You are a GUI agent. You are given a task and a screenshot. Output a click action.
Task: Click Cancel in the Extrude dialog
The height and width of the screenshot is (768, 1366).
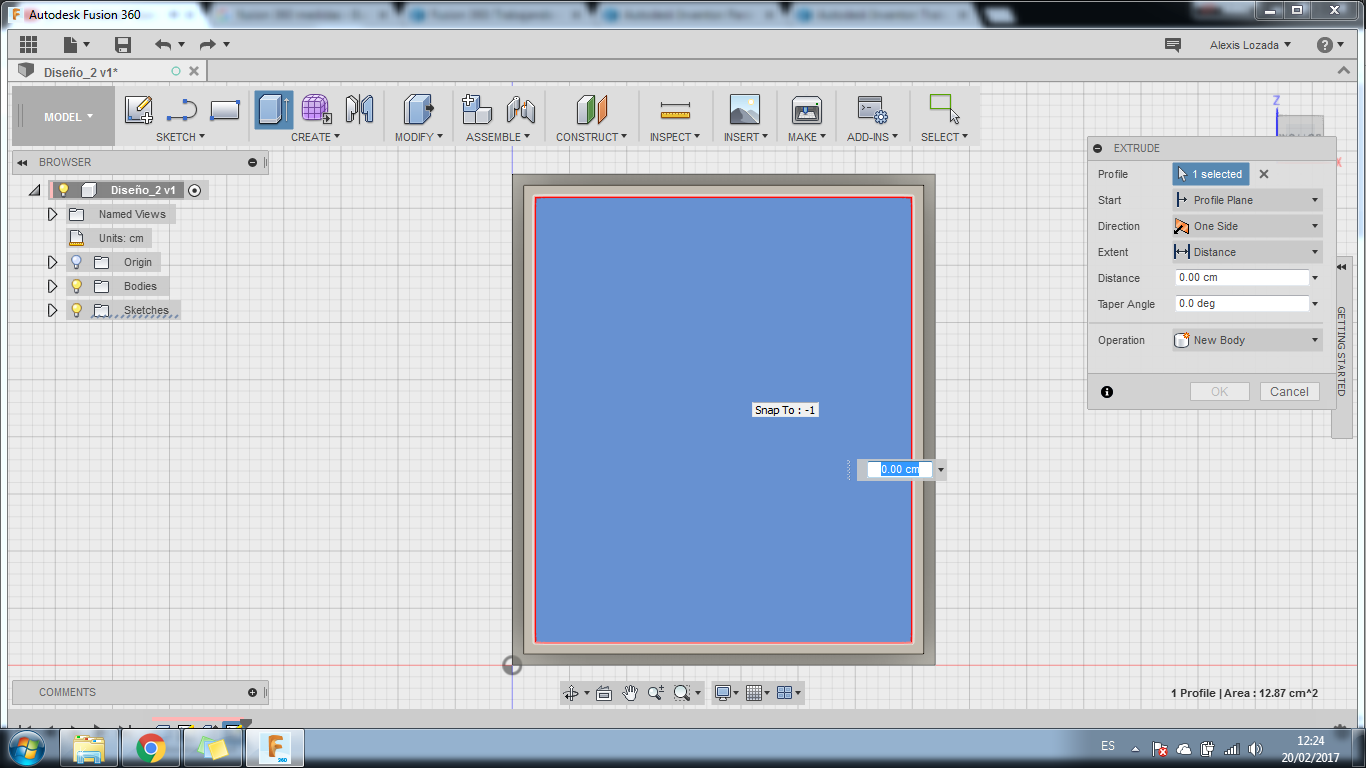click(1289, 392)
